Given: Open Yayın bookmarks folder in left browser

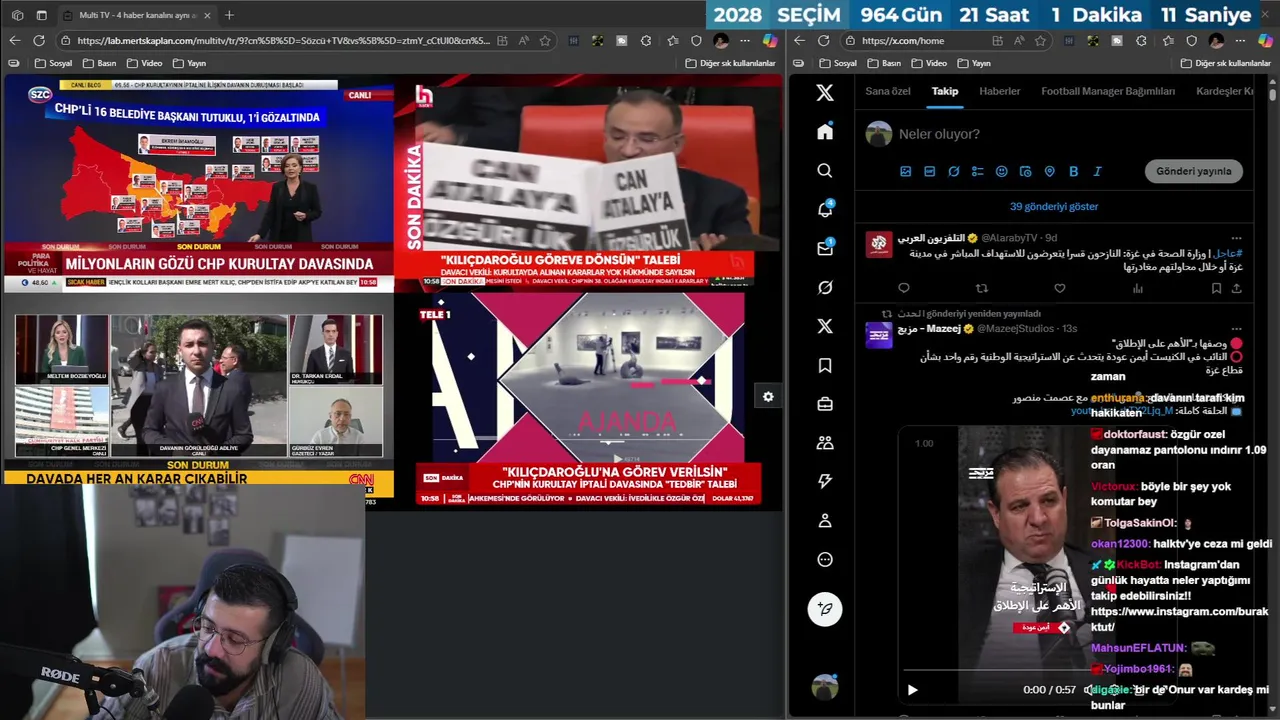Looking at the screenshot, I should (189, 63).
